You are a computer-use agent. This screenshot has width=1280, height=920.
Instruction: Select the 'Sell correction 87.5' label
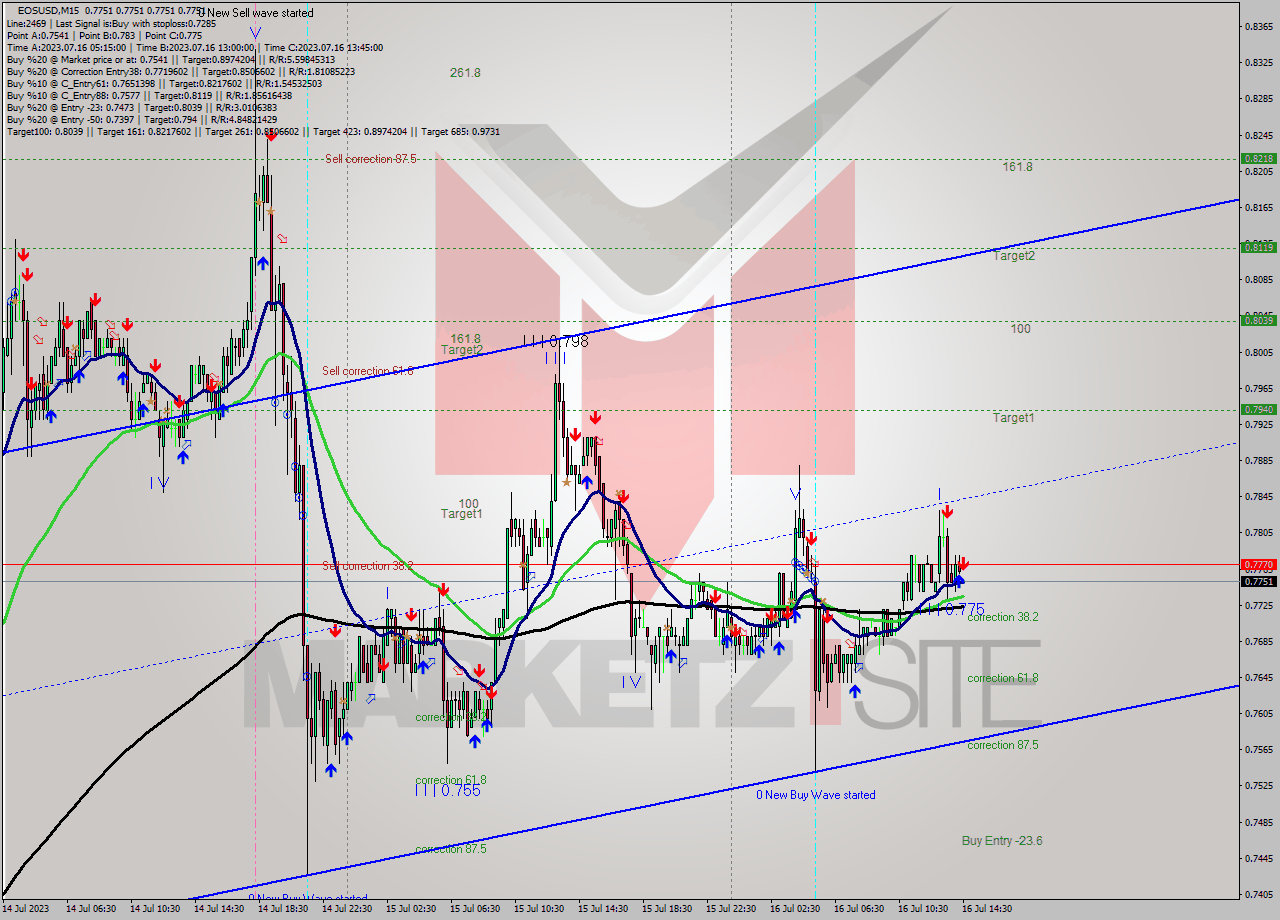[370, 159]
